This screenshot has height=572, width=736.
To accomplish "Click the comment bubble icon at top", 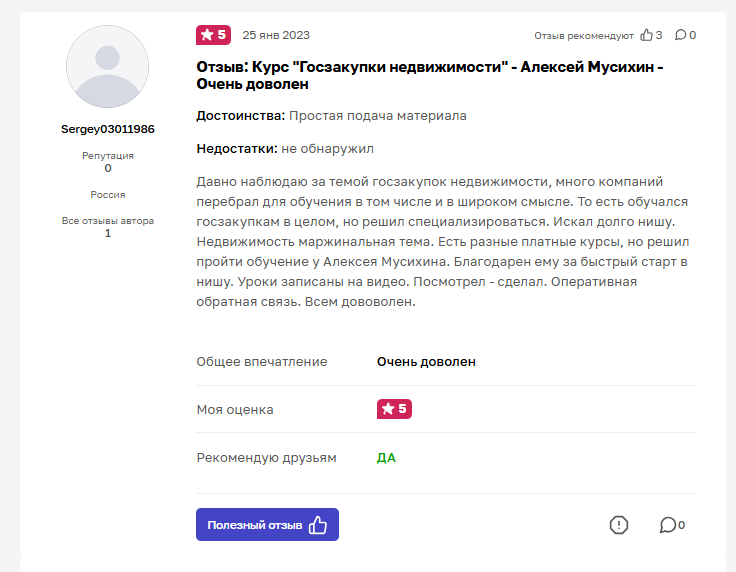I will [680, 35].
